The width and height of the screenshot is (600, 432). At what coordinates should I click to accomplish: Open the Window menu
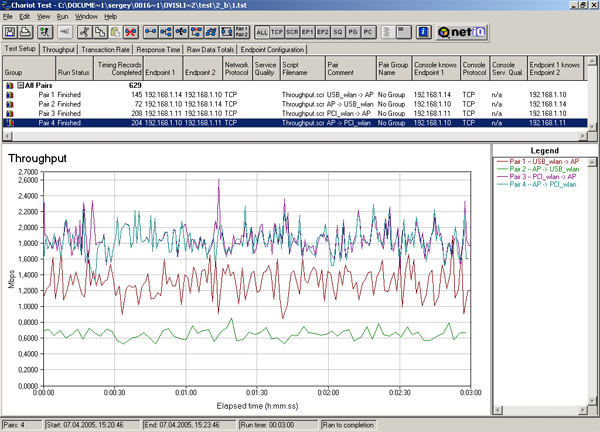(87, 17)
